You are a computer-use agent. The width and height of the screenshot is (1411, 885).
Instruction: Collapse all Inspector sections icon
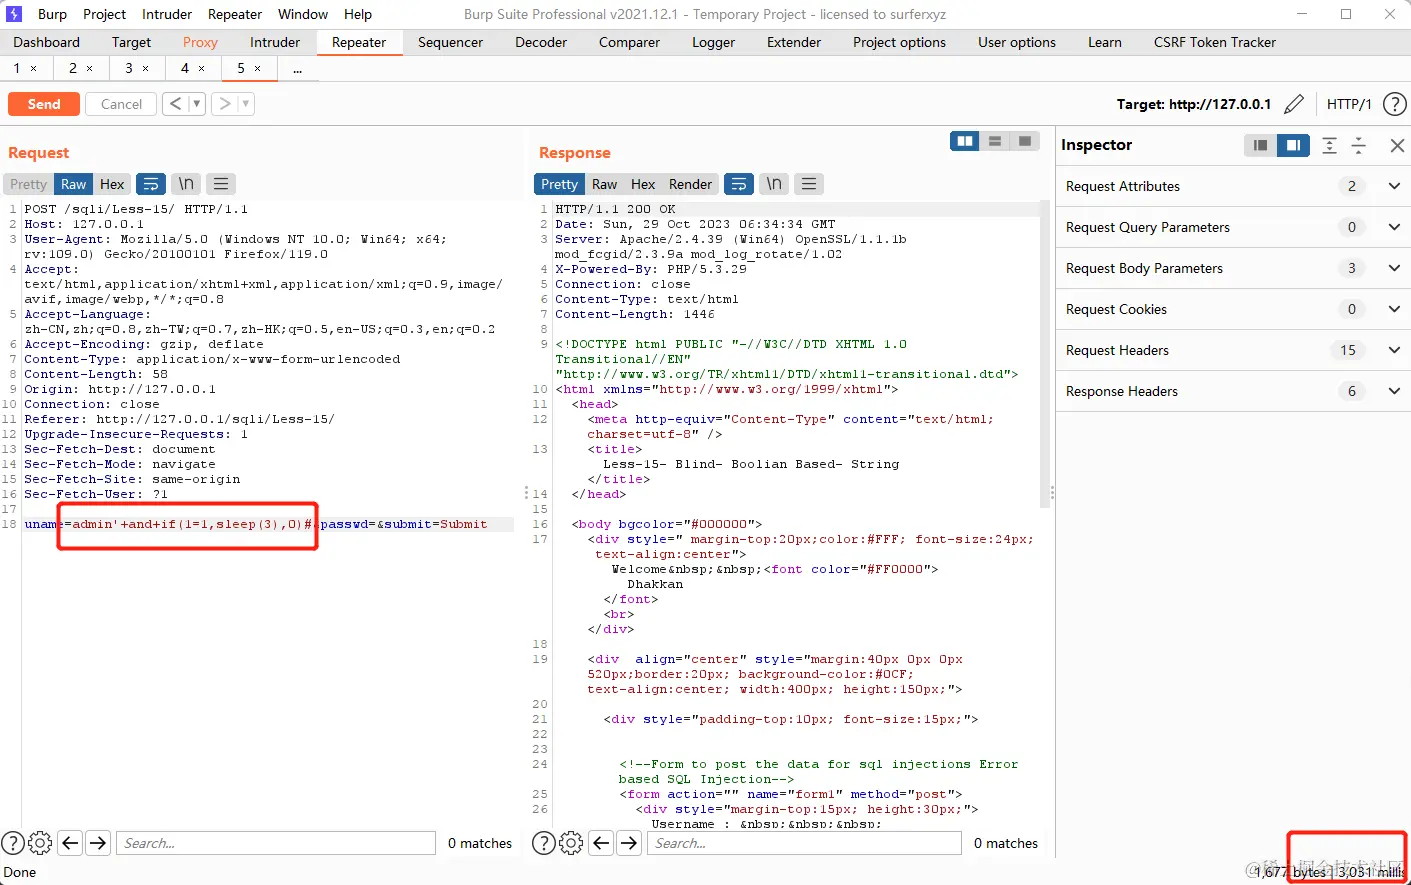(1359, 145)
